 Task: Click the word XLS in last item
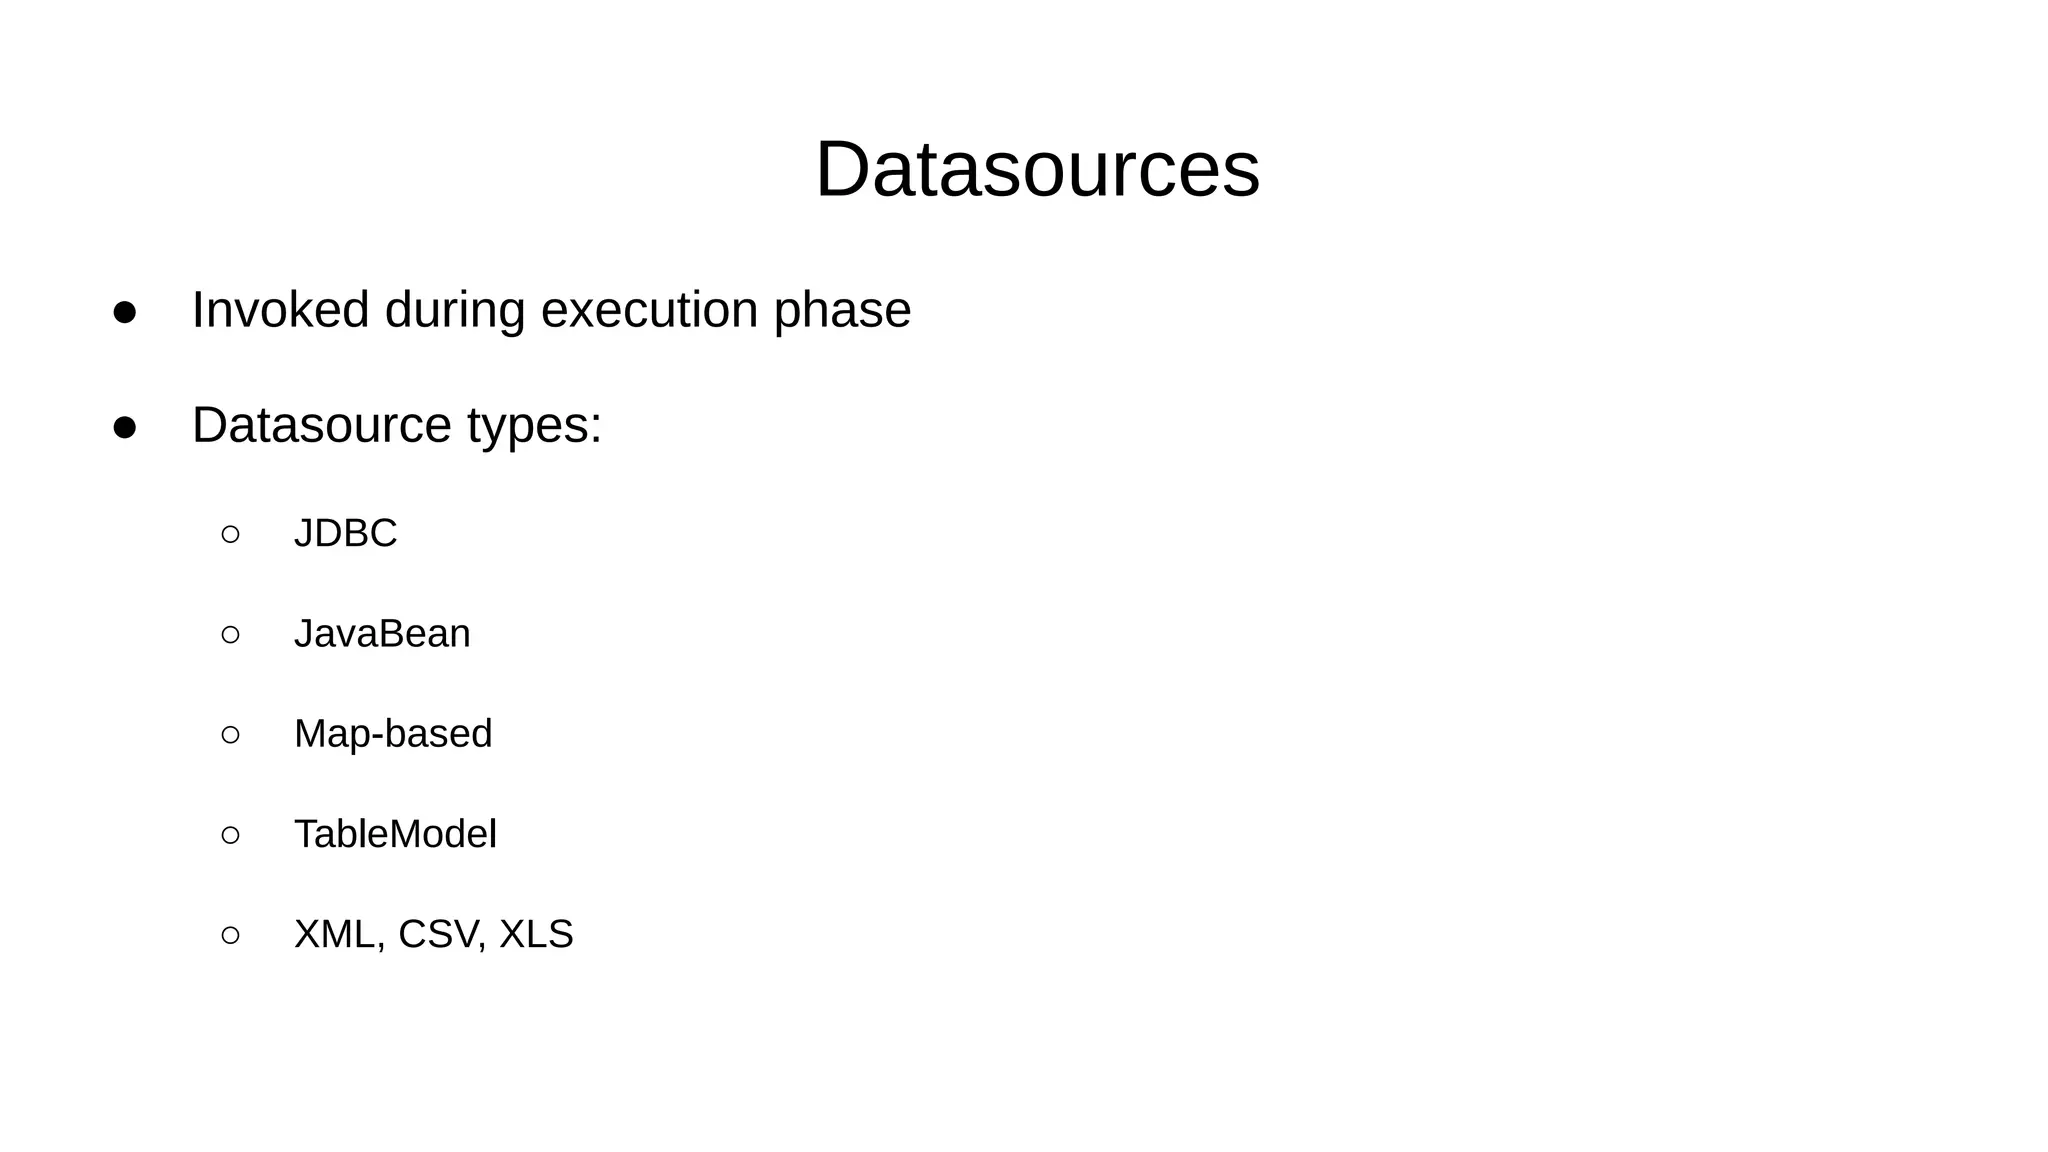536,934
